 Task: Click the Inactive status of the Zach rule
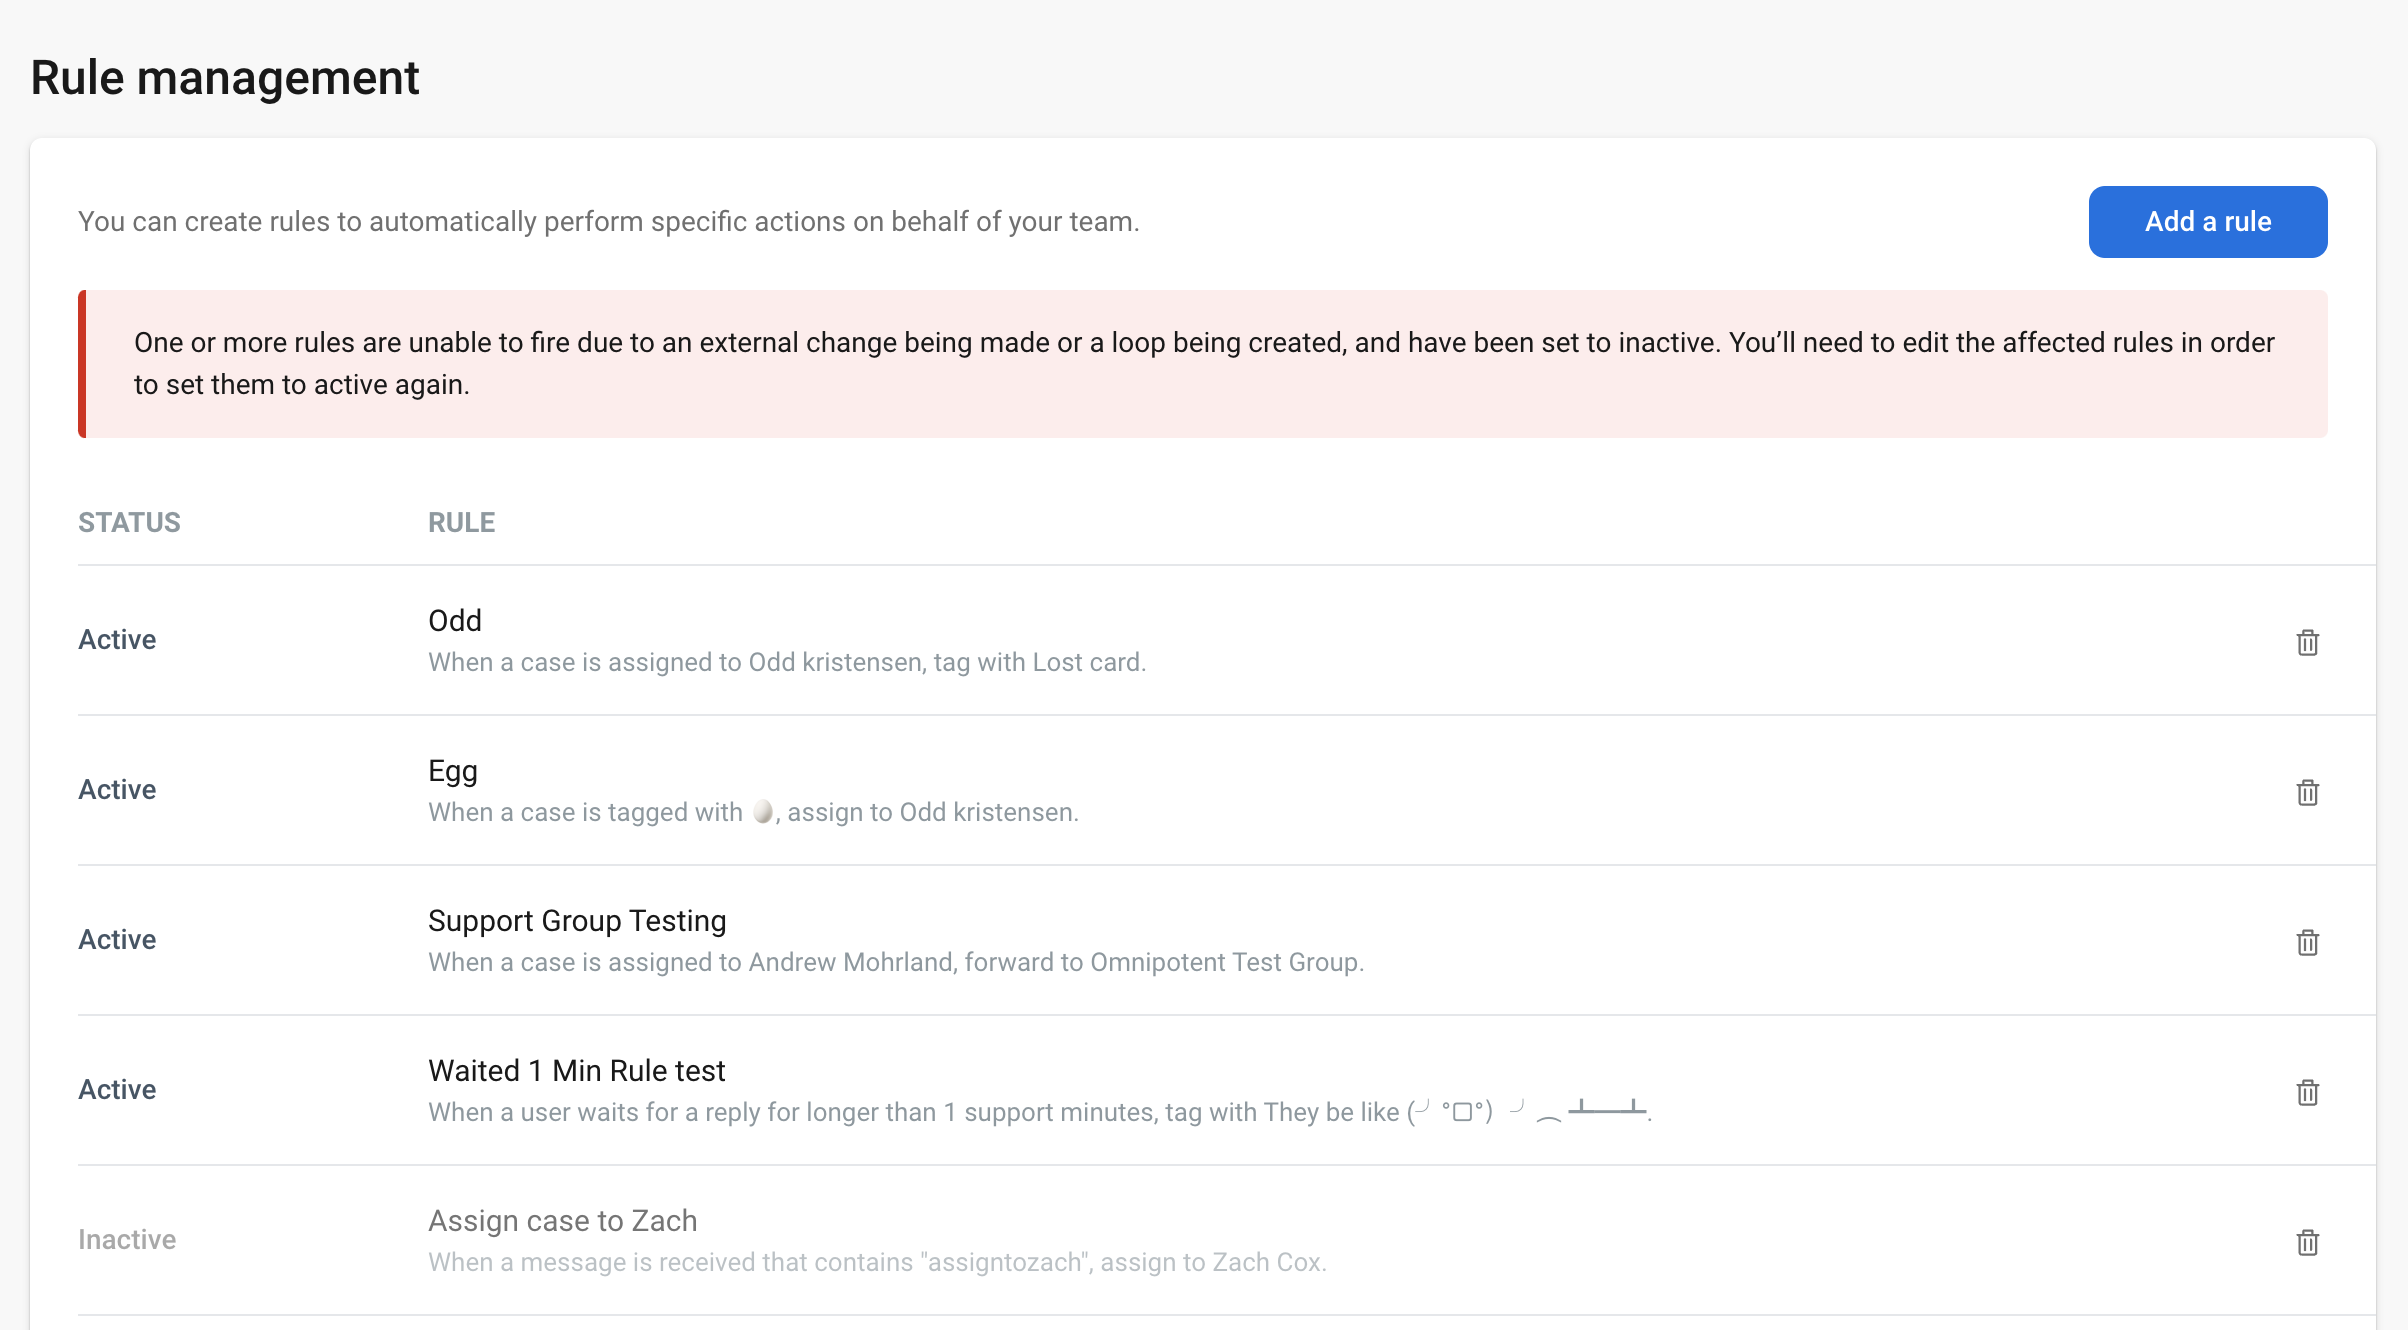tap(127, 1240)
